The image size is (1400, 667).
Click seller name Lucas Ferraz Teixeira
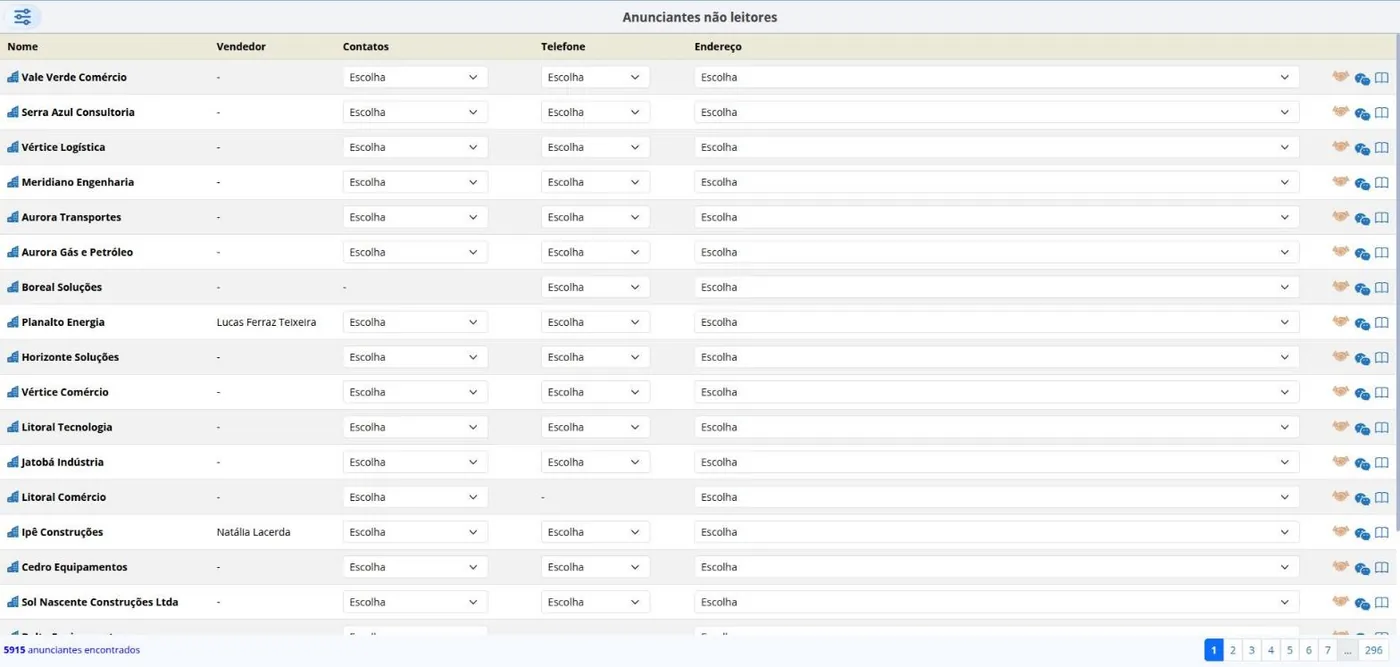(x=266, y=322)
